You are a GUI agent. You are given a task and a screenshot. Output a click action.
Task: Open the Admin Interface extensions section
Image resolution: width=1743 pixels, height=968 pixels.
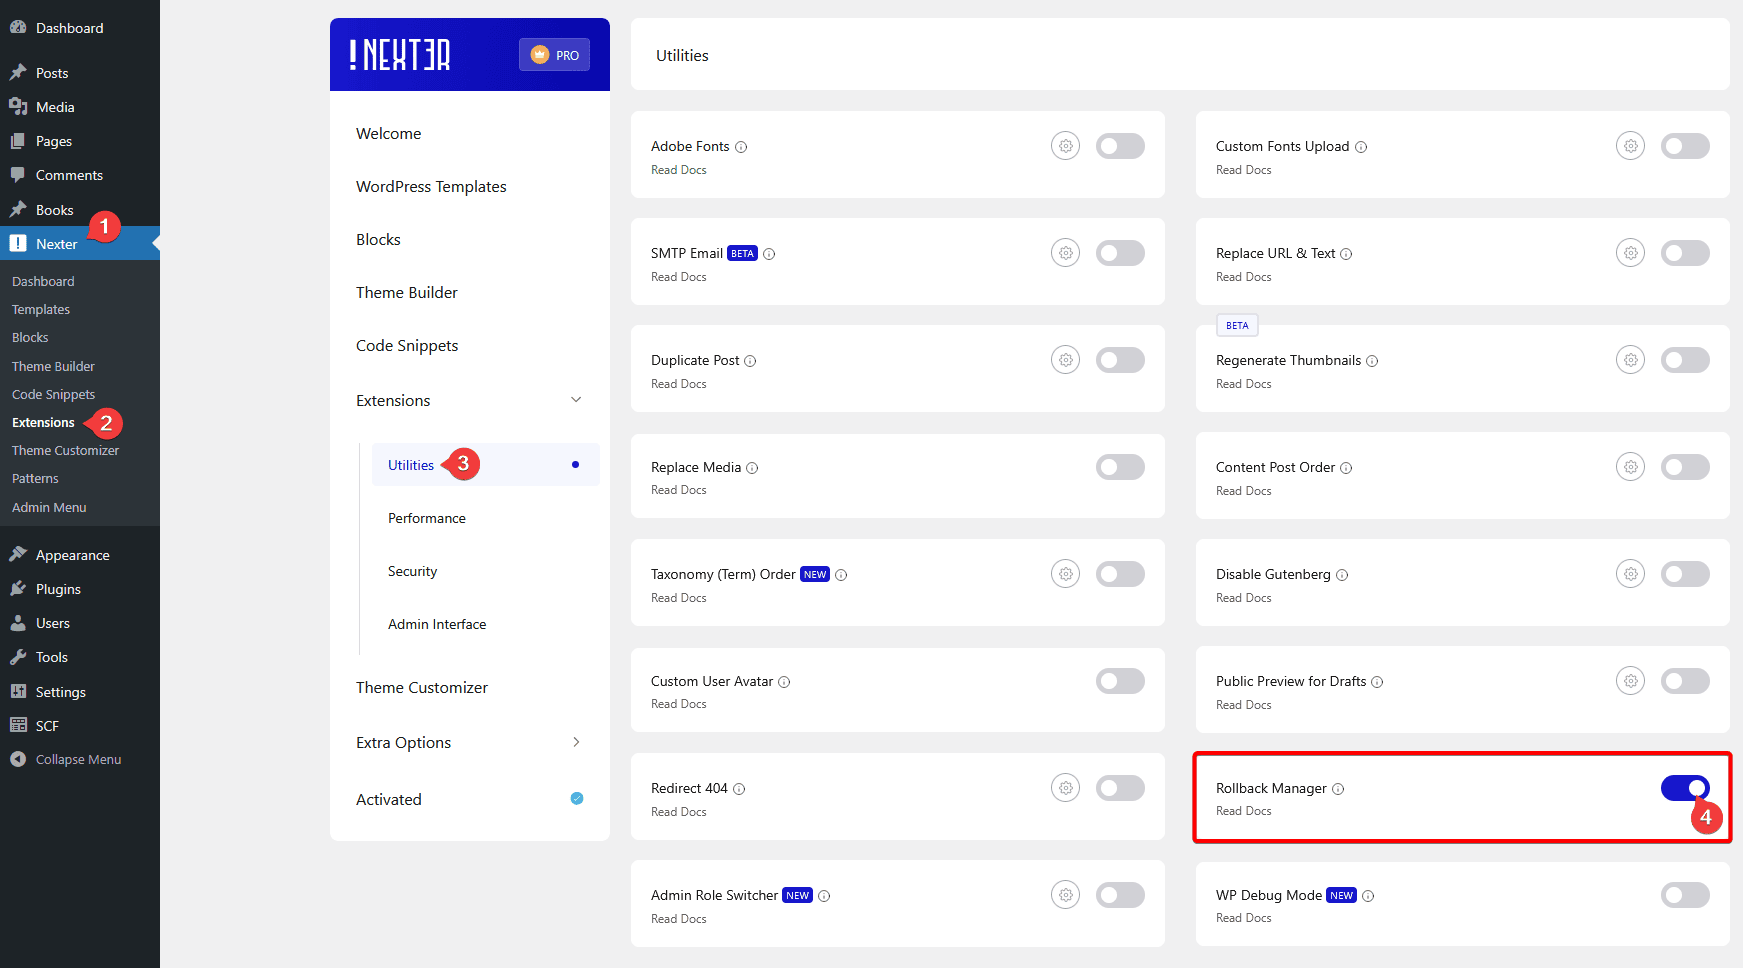tap(437, 623)
